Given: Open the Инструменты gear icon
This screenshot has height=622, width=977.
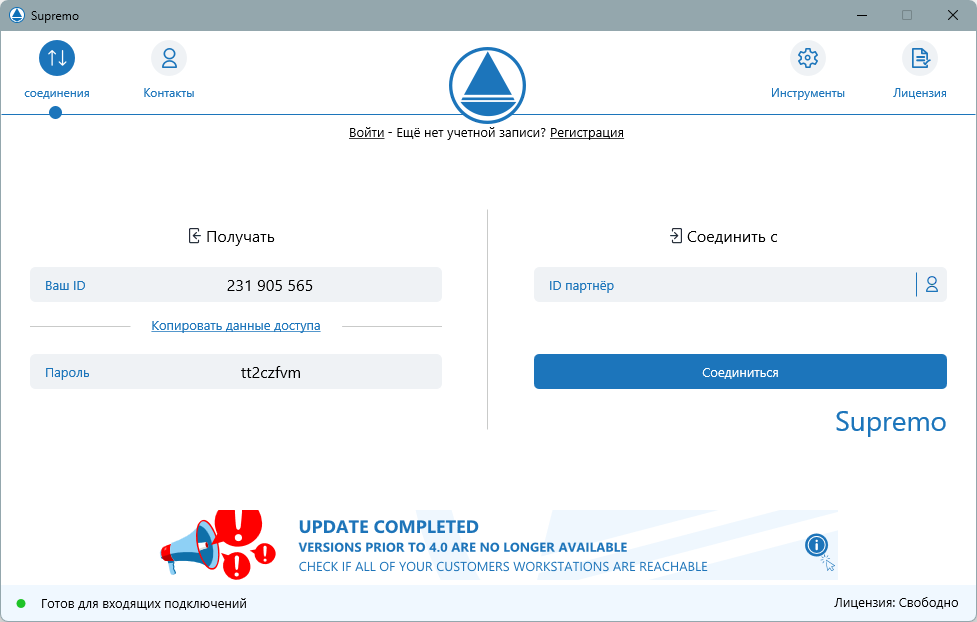Looking at the screenshot, I should pyautogui.click(x=808, y=58).
